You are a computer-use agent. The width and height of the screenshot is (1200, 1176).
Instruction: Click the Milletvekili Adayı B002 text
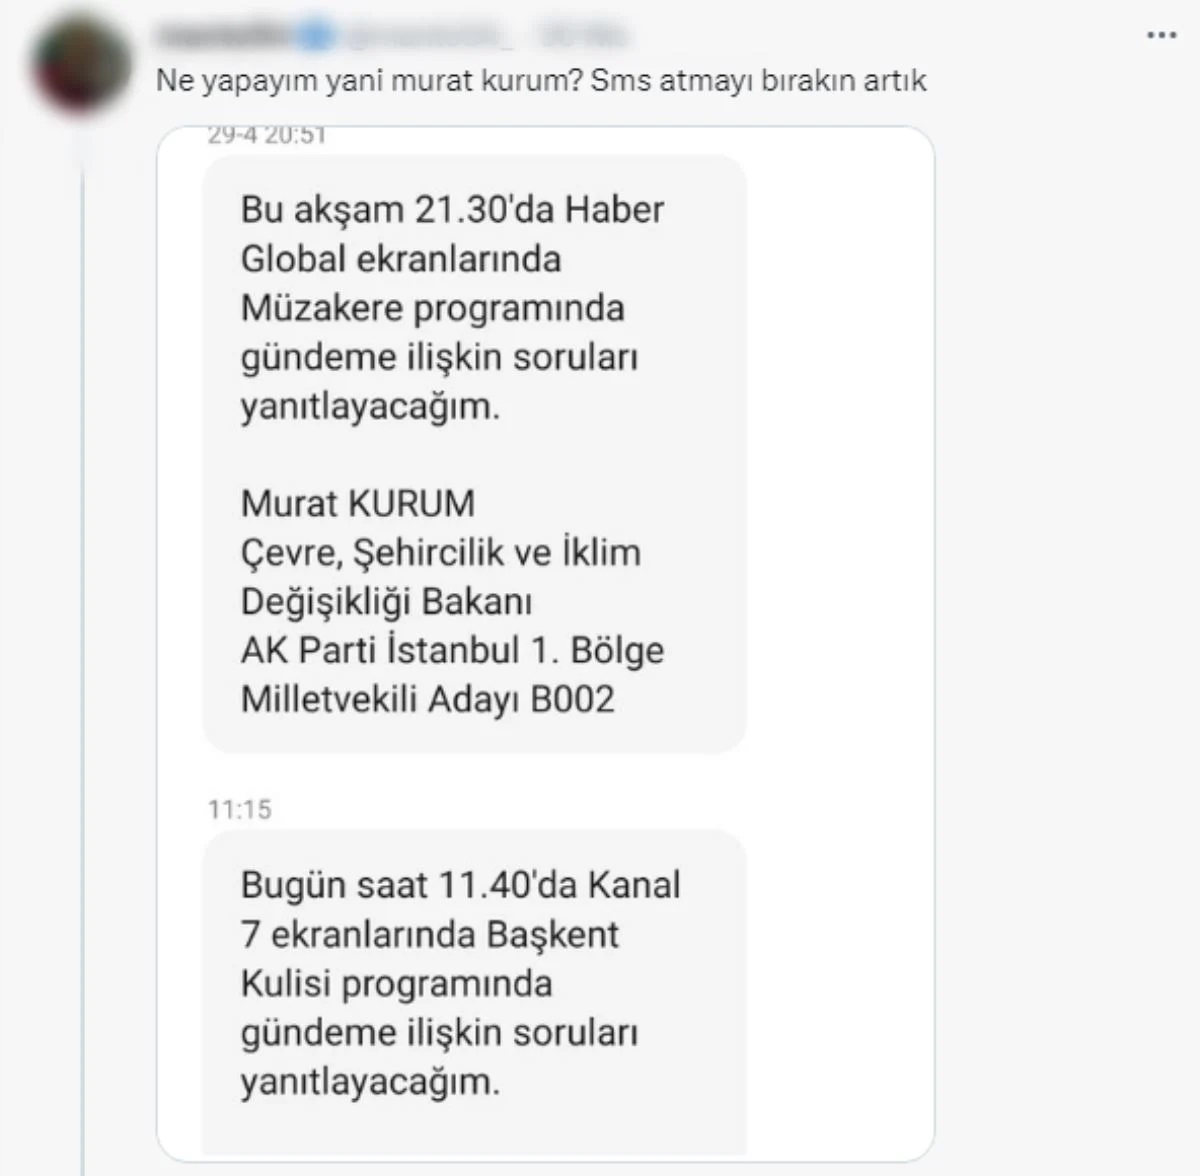tap(427, 699)
